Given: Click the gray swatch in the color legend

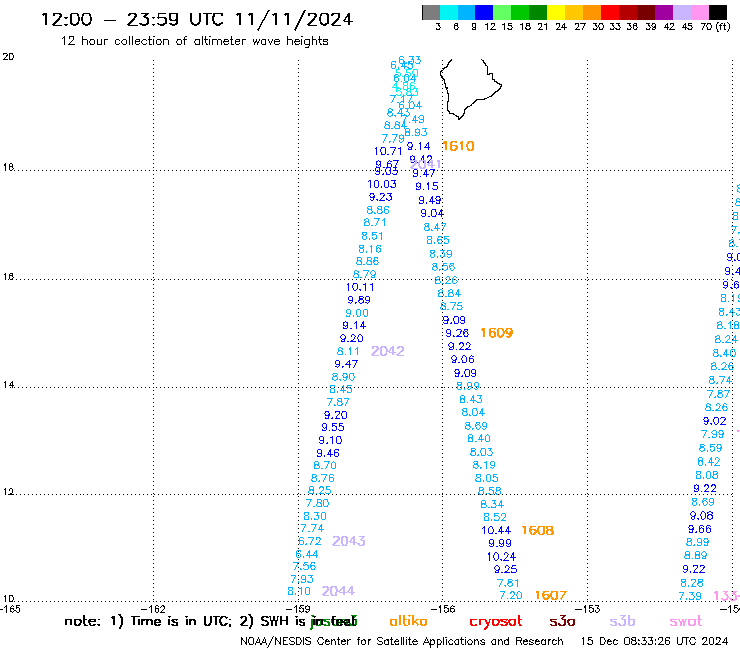Looking at the screenshot, I should tap(431, 12).
